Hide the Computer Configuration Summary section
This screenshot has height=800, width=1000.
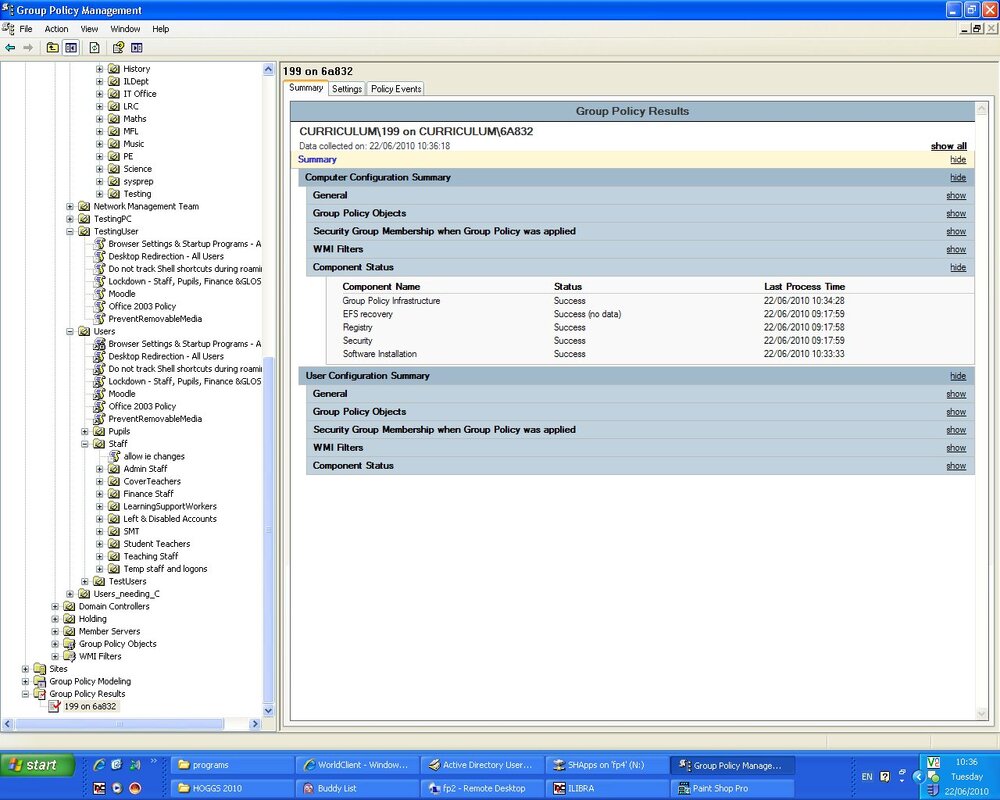(958, 178)
